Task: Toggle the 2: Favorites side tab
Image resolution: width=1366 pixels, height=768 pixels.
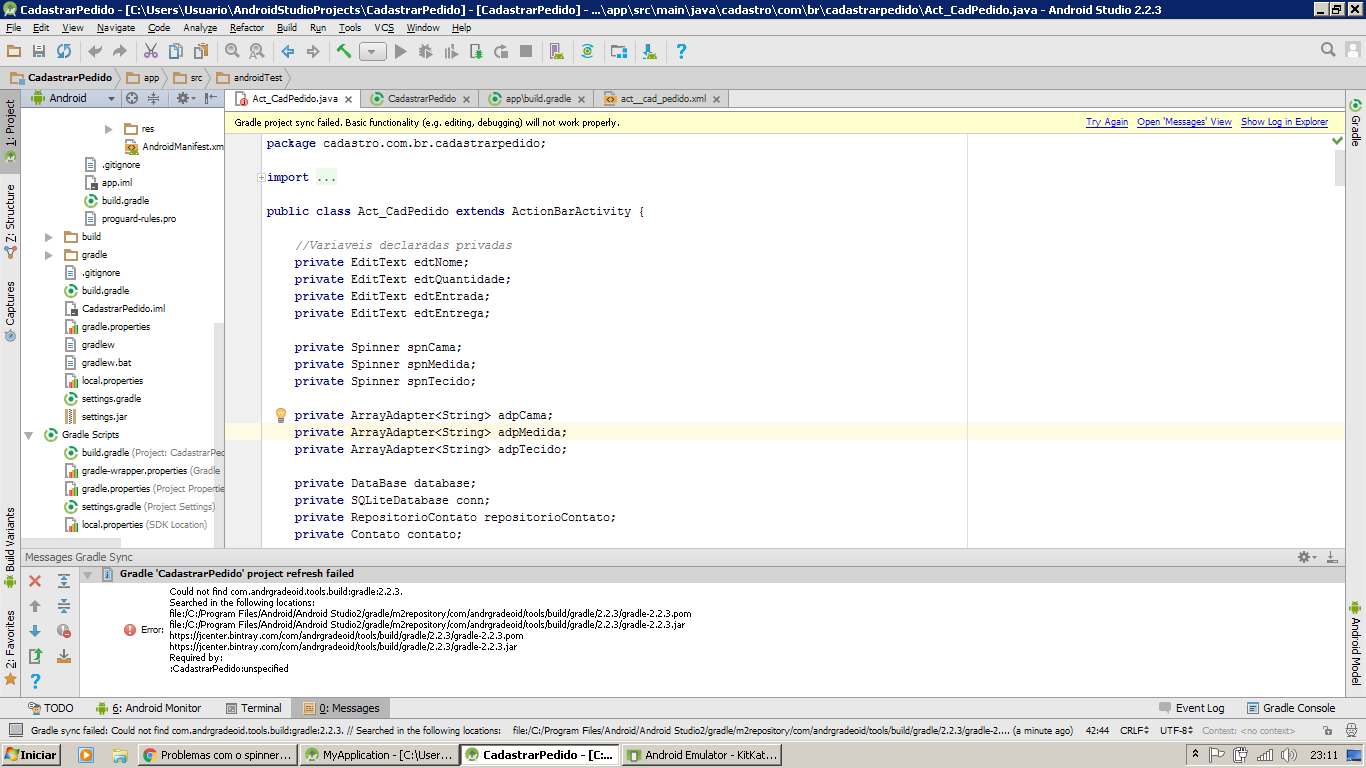Action: [x=10, y=647]
